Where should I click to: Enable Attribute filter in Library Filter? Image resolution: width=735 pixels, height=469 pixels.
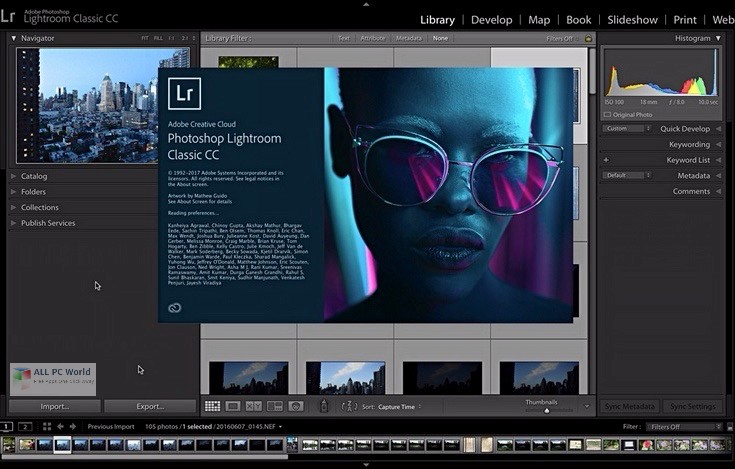tap(373, 38)
